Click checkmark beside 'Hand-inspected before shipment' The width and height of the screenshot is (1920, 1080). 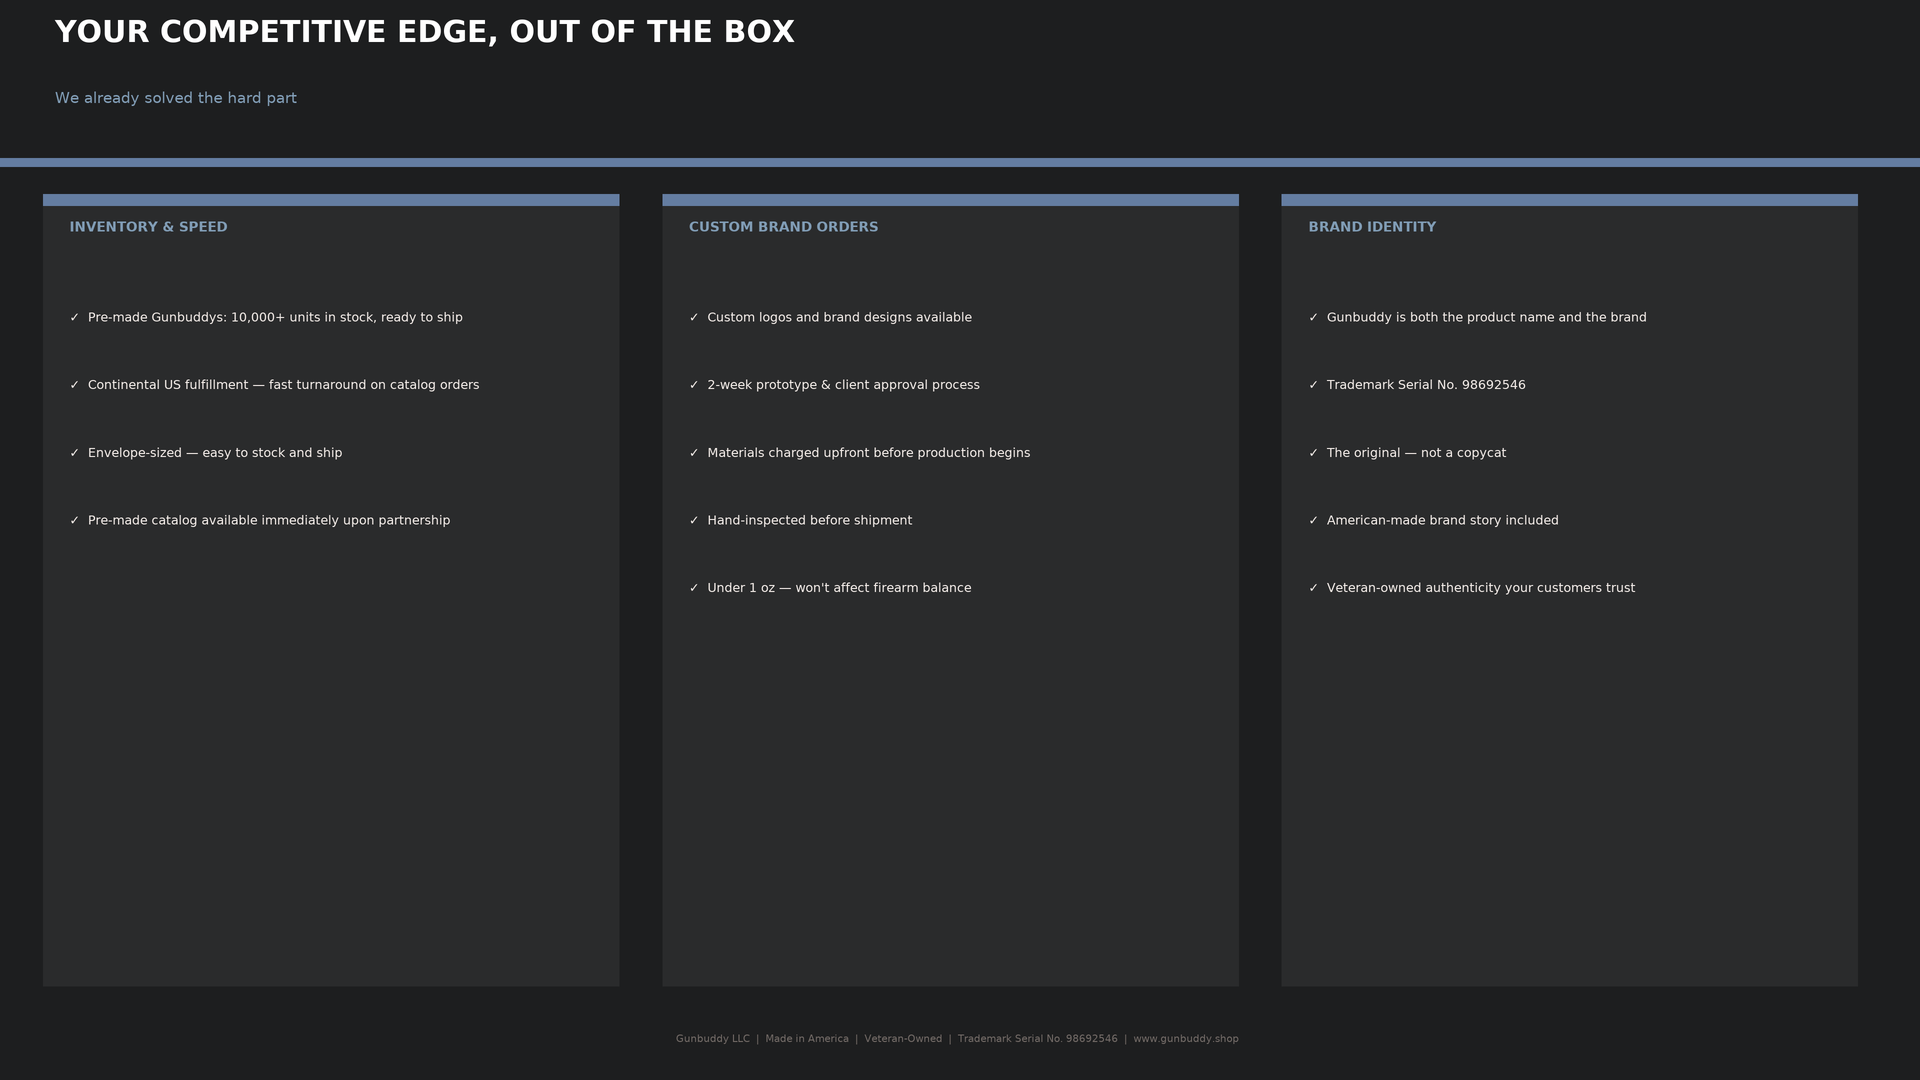[694, 520]
